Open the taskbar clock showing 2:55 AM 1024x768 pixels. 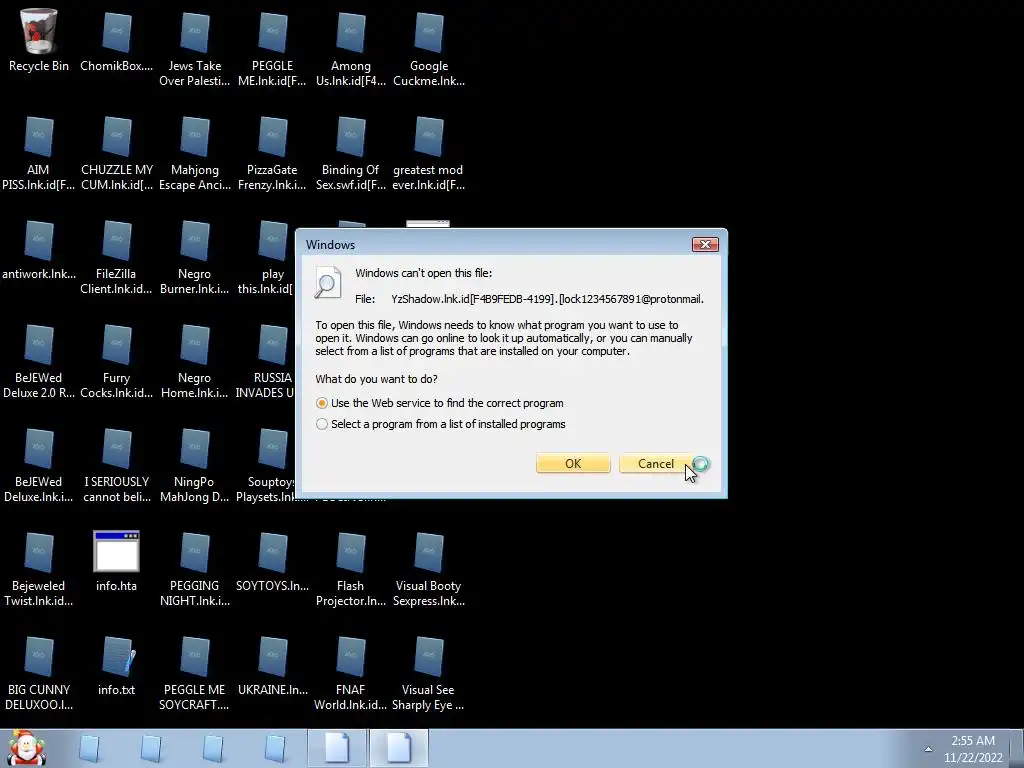click(973, 741)
